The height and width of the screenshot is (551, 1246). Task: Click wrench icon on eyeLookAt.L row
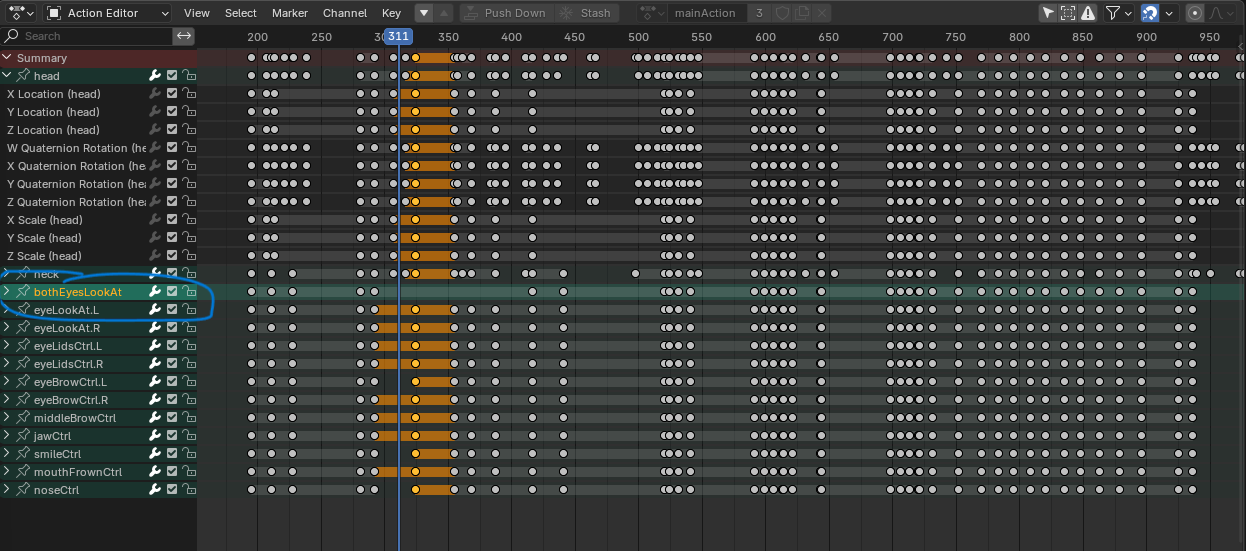click(x=155, y=310)
